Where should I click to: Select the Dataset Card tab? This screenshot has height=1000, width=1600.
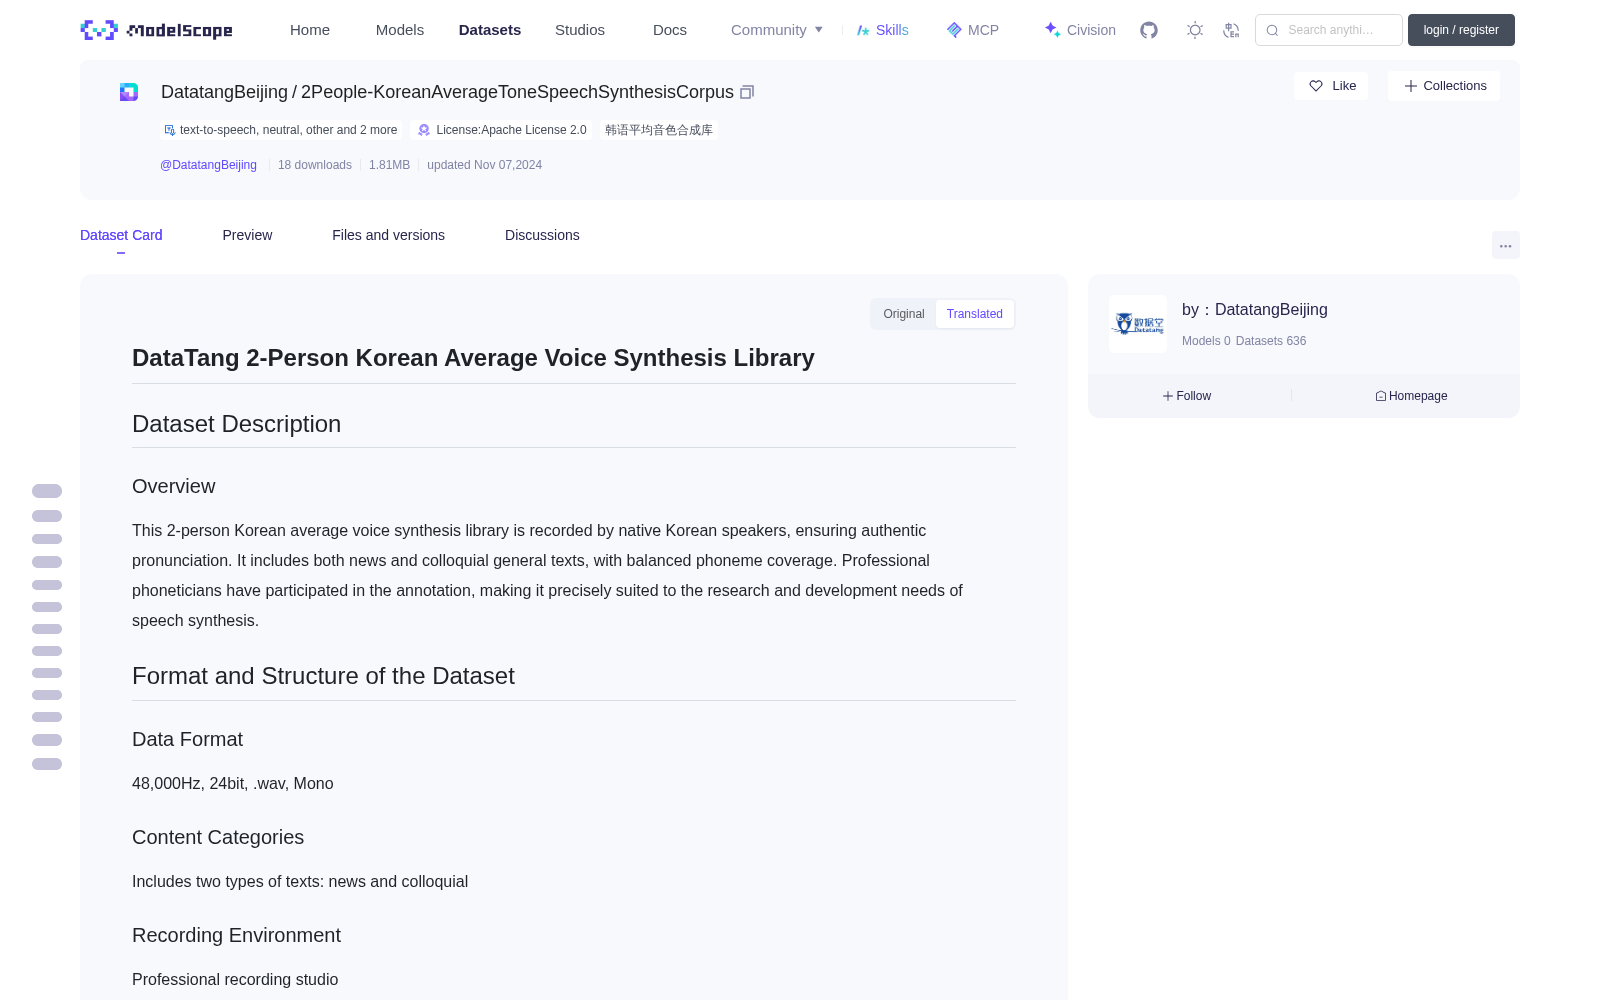pos(121,235)
